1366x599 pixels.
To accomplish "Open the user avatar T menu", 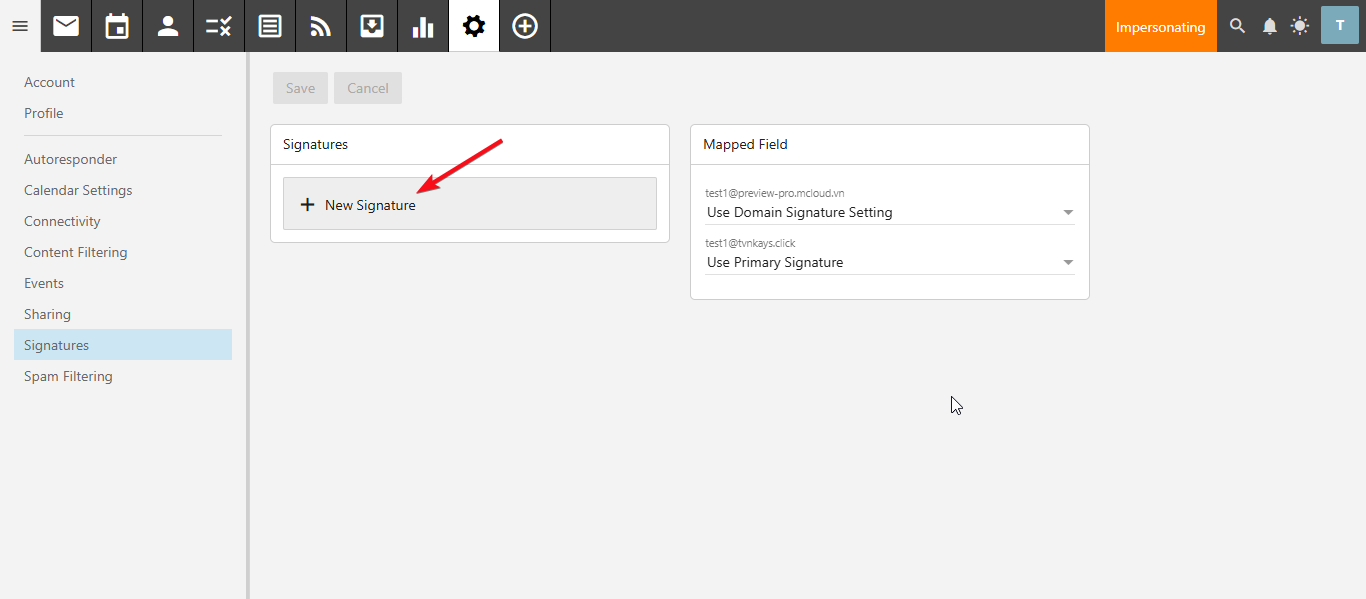I will [1339, 26].
